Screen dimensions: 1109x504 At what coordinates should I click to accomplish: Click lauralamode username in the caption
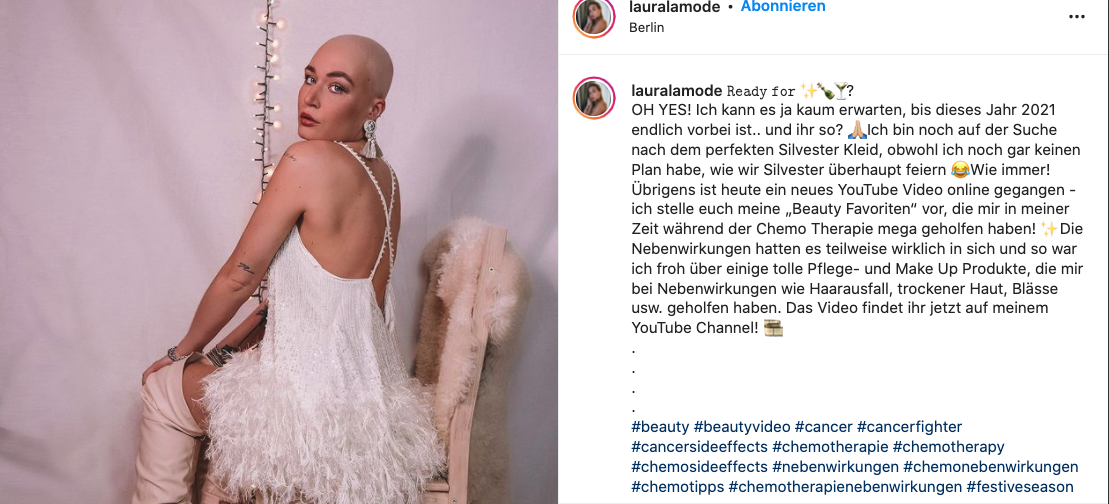[675, 91]
